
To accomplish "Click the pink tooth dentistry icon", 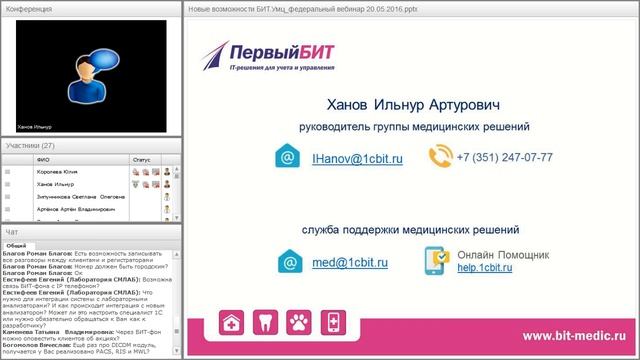I will [265, 322].
